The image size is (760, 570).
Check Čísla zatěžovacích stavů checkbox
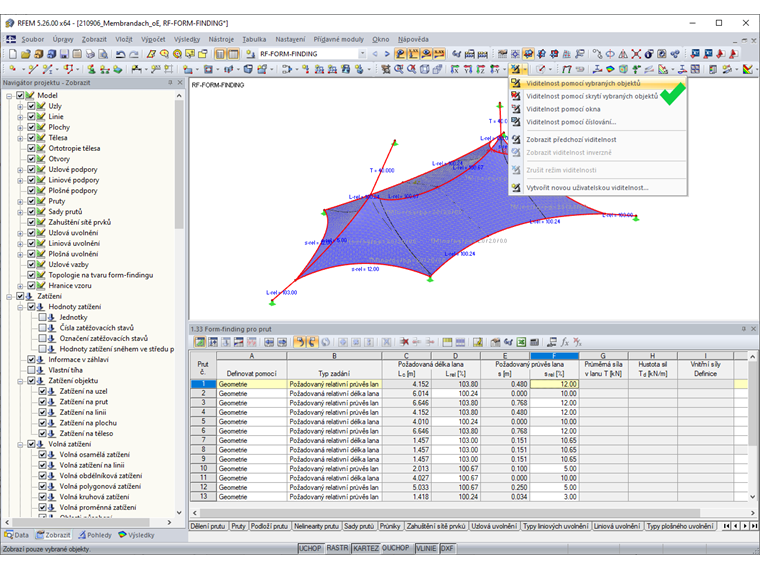(43, 328)
